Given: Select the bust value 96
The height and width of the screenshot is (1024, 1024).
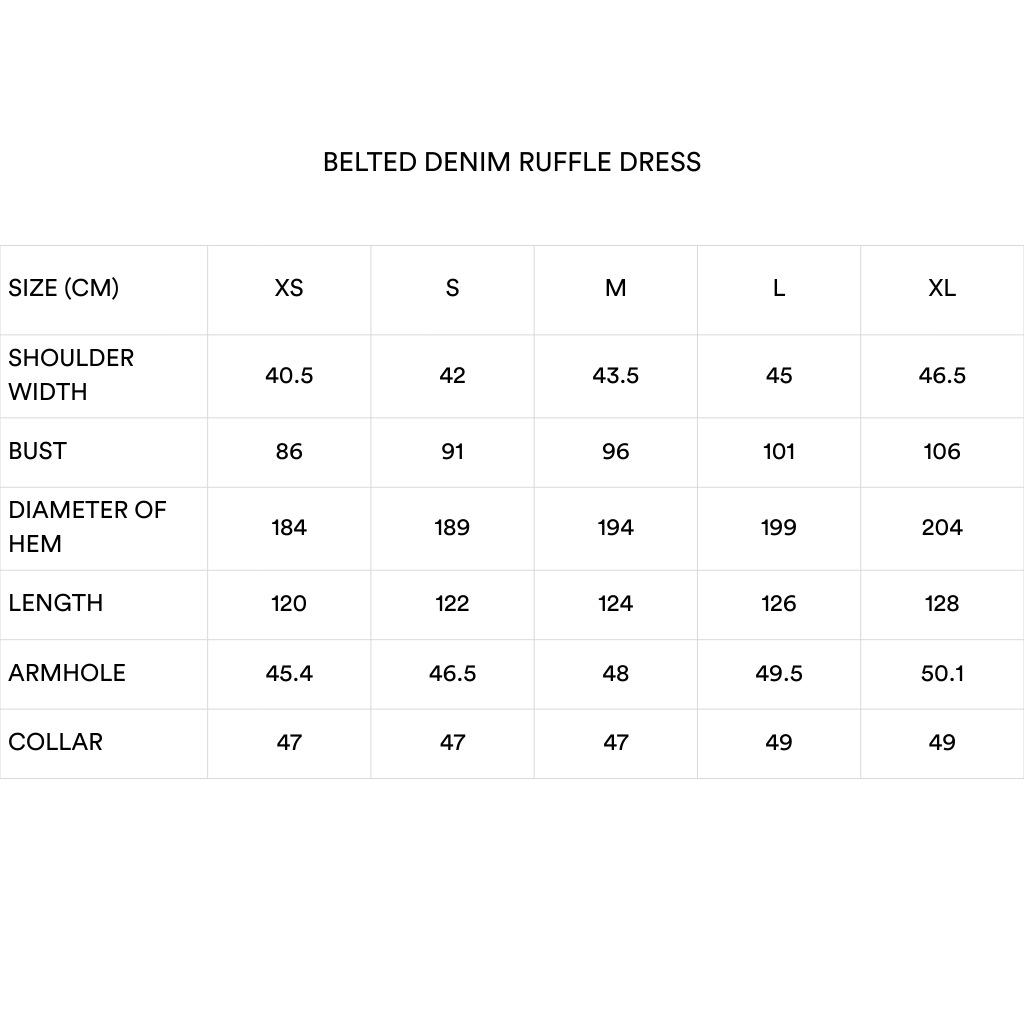Looking at the screenshot, I should pyautogui.click(x=616, y=452).
